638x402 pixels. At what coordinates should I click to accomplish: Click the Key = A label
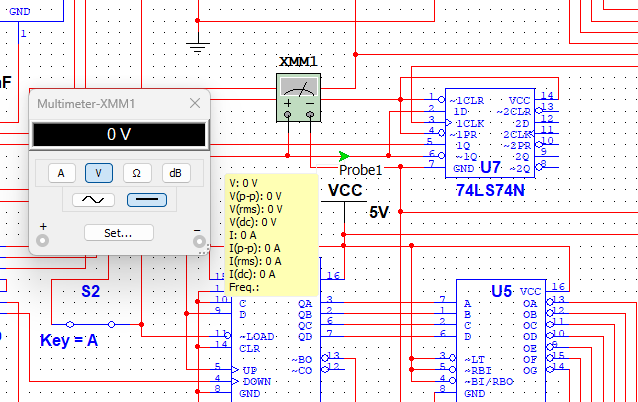(x=69, y=340)
